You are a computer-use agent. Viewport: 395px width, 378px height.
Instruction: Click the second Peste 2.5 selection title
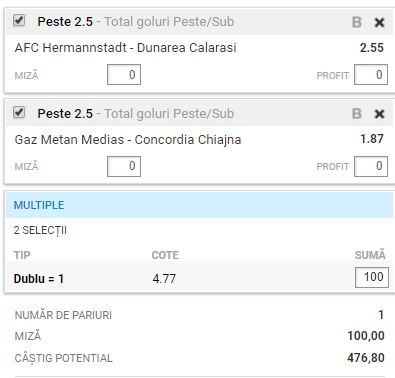click(x=65, y=114)
